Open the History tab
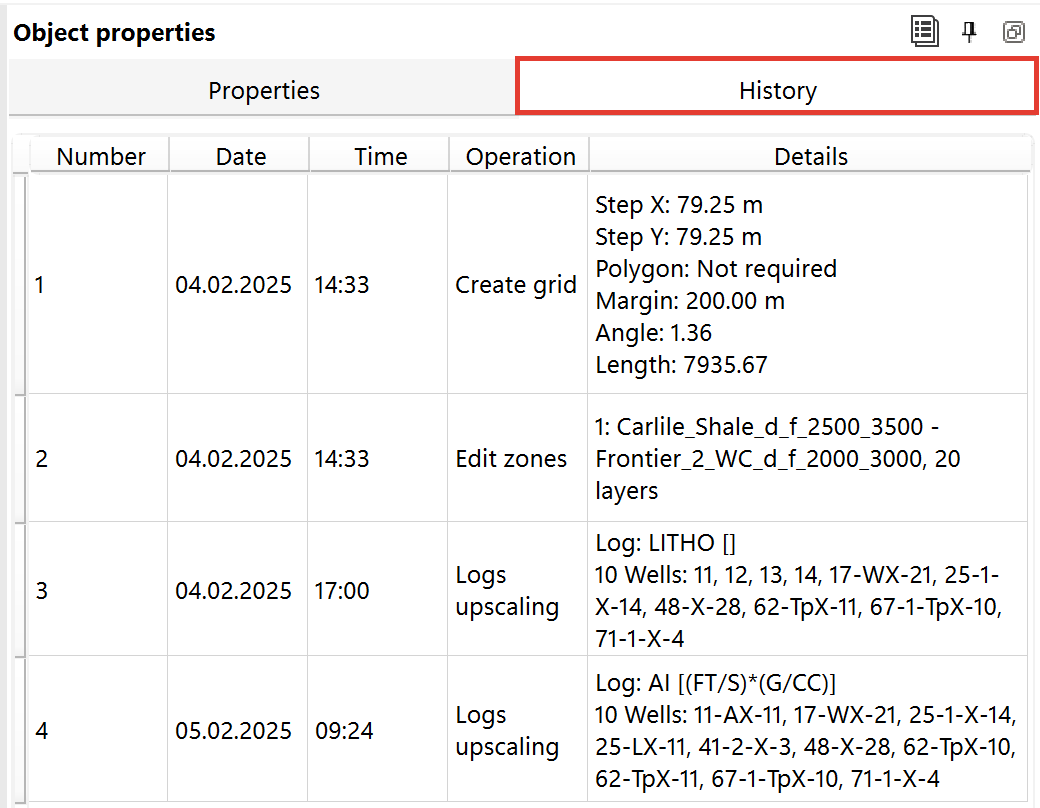 click(777, 90)
